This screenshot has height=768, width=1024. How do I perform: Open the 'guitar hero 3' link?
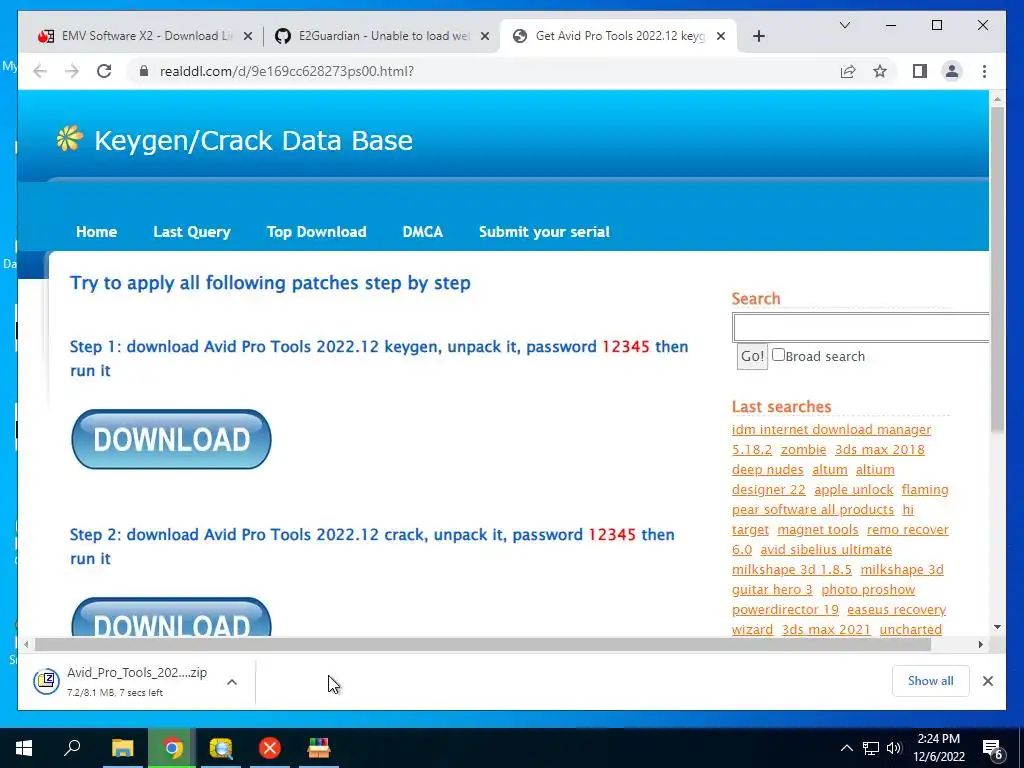click(x=772, y=590)
